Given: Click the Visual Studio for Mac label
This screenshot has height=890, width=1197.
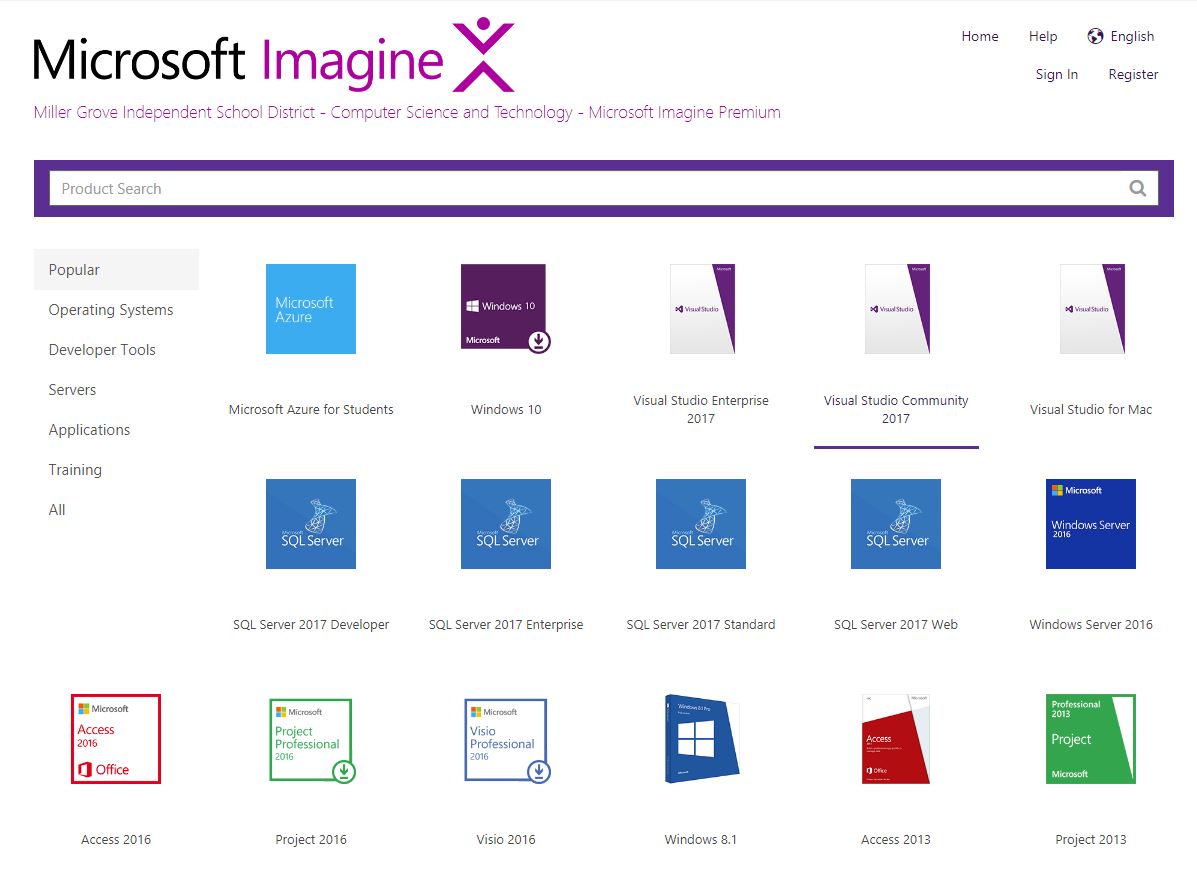Looking at the screenshot, I should (1091, 409).
